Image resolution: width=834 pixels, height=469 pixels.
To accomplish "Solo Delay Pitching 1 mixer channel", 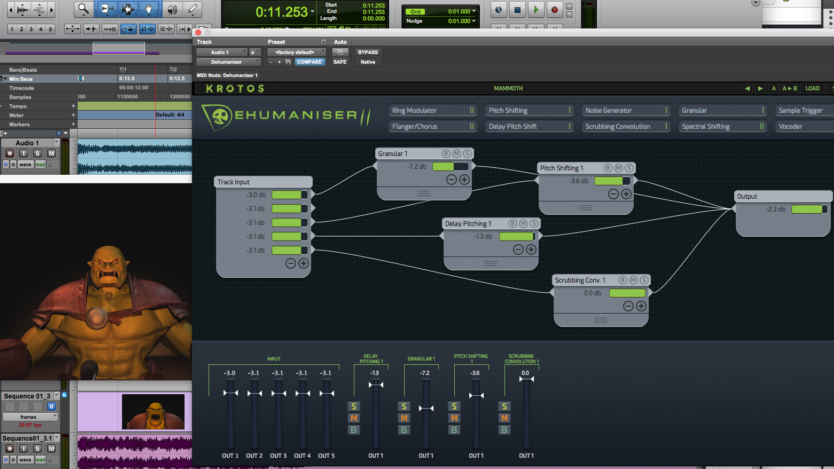I will tap(354, 406).
